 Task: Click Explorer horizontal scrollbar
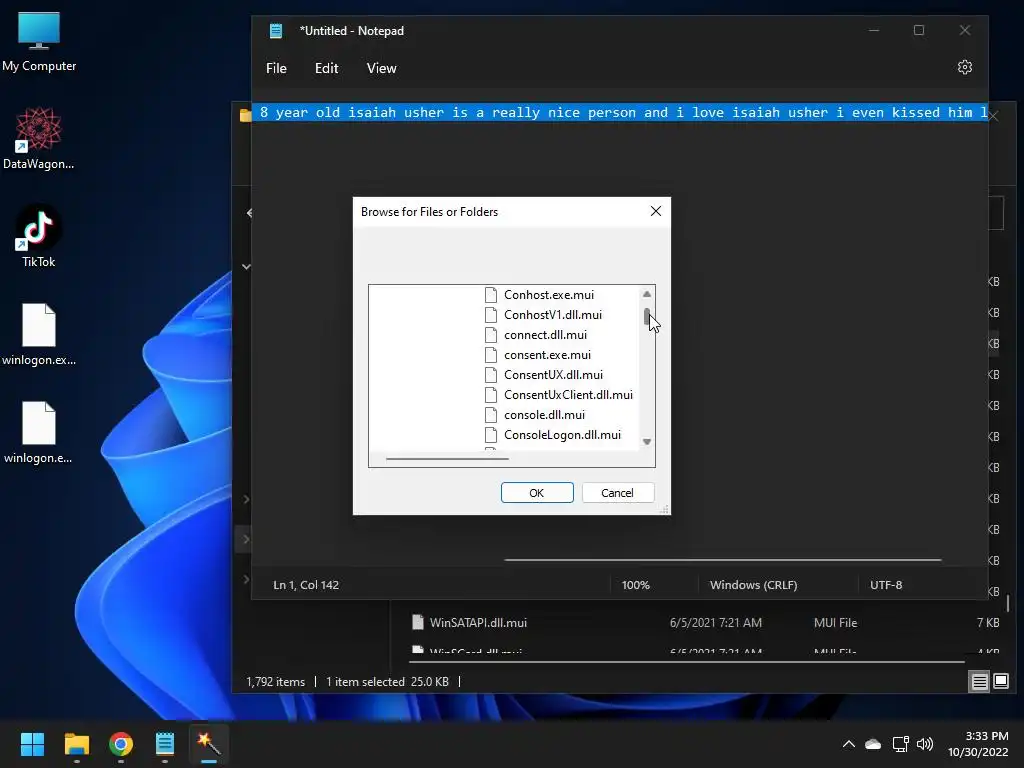click(x=686, y=662)
